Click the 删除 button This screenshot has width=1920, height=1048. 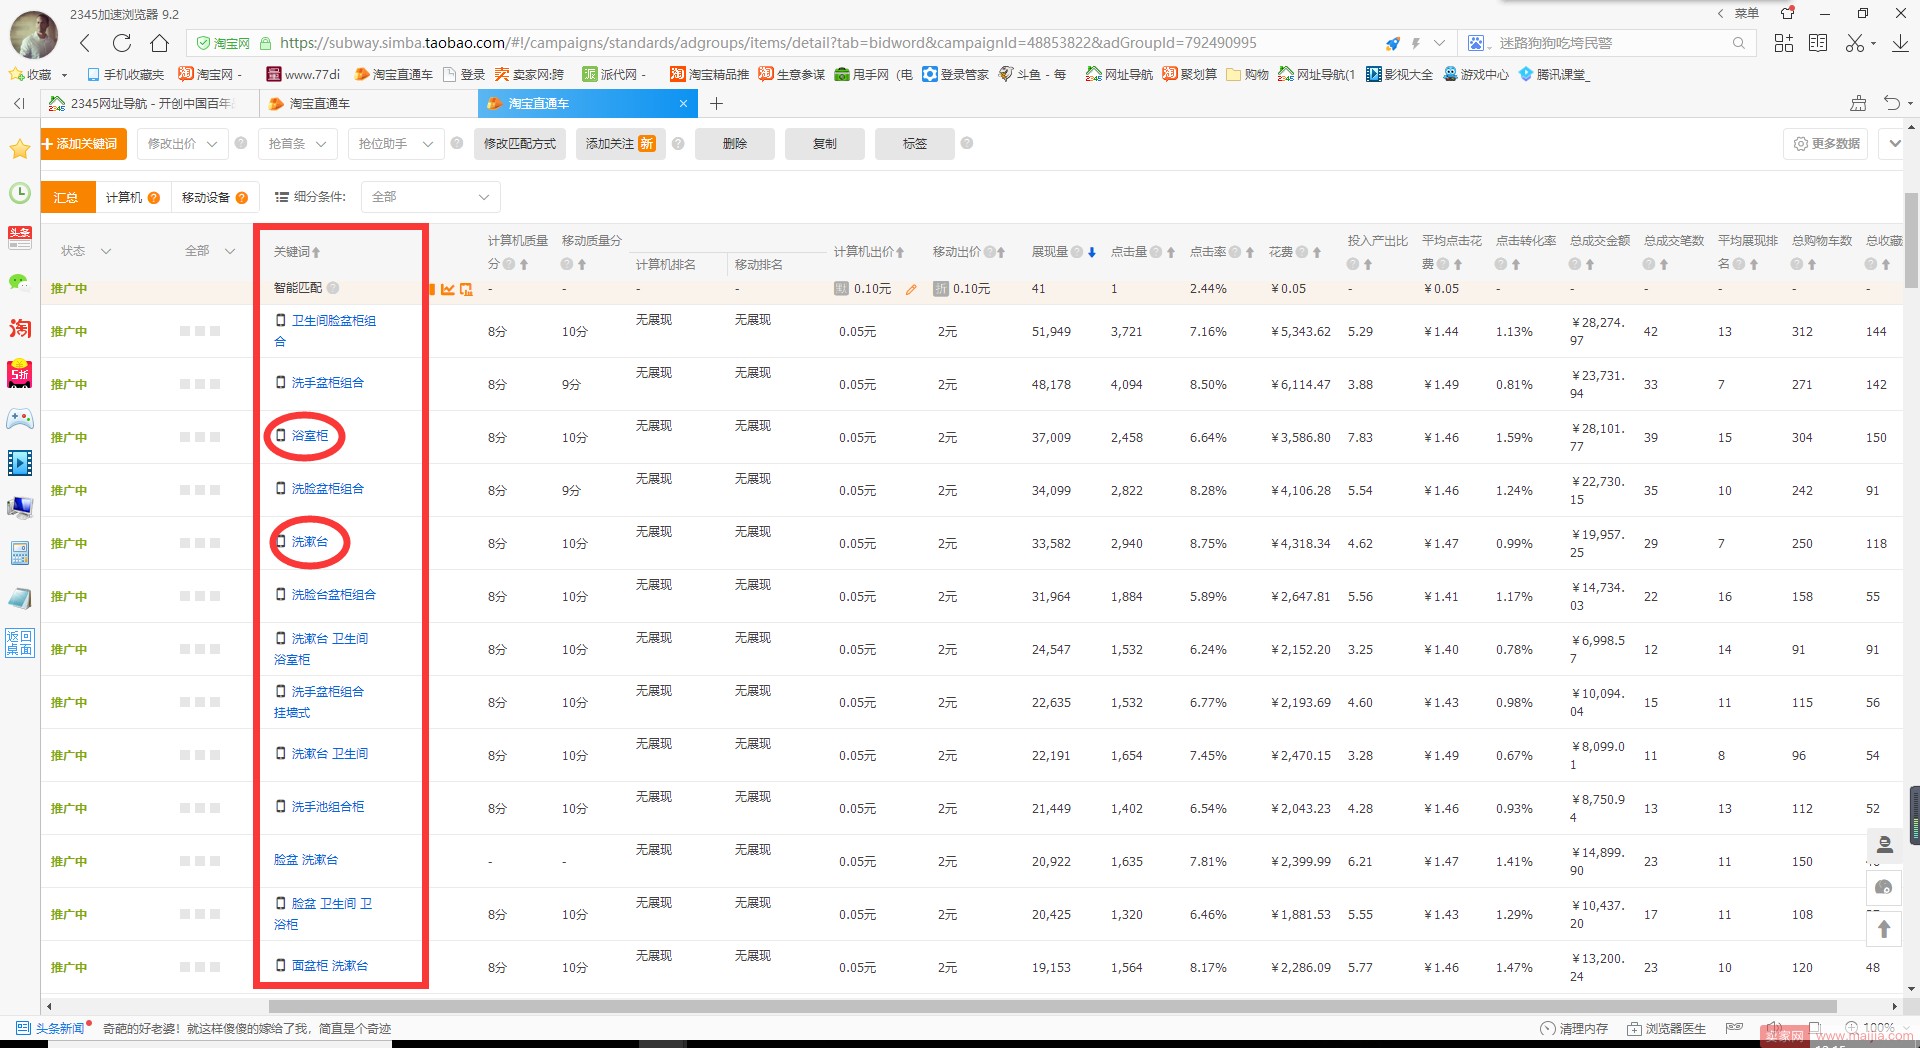735,144
